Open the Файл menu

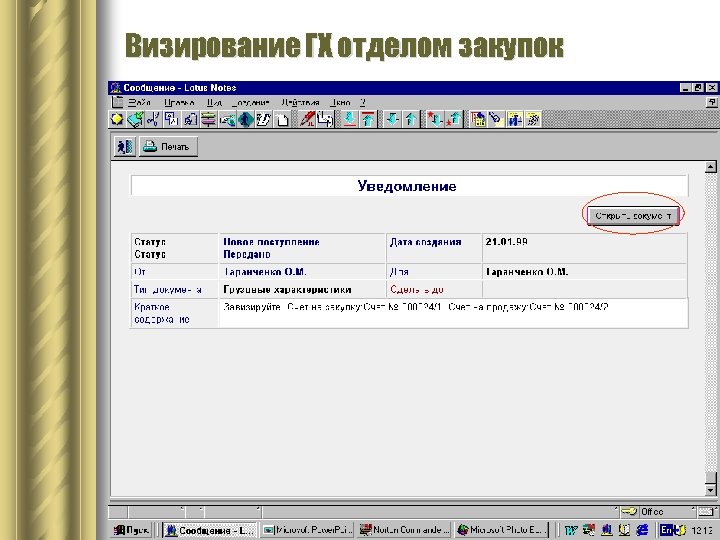139,102
